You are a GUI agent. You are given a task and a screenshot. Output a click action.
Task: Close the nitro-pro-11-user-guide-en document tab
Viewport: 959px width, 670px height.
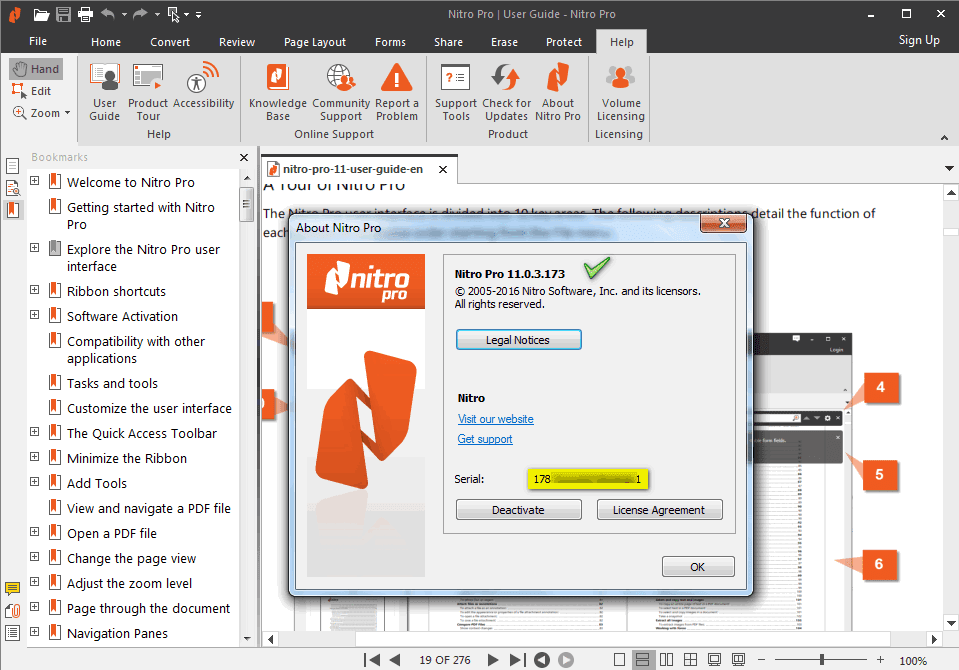coord(443,169)
